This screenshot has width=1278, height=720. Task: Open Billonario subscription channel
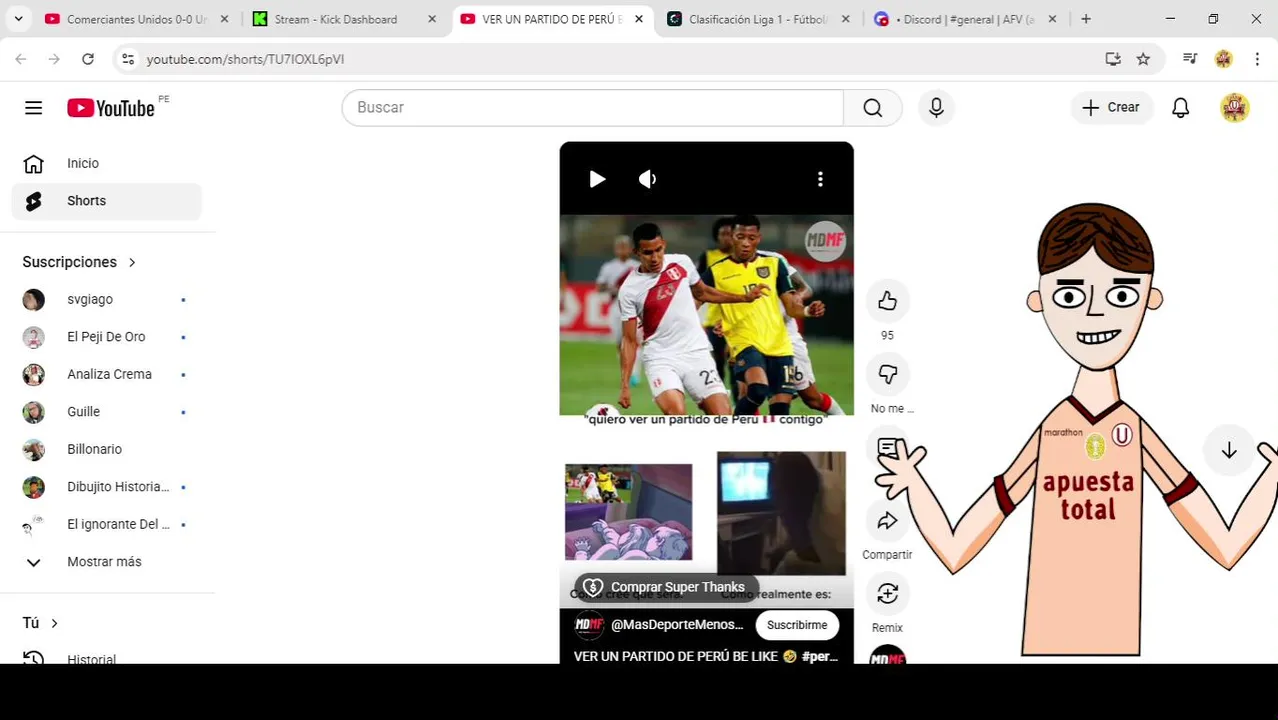[x=107, y=449]
